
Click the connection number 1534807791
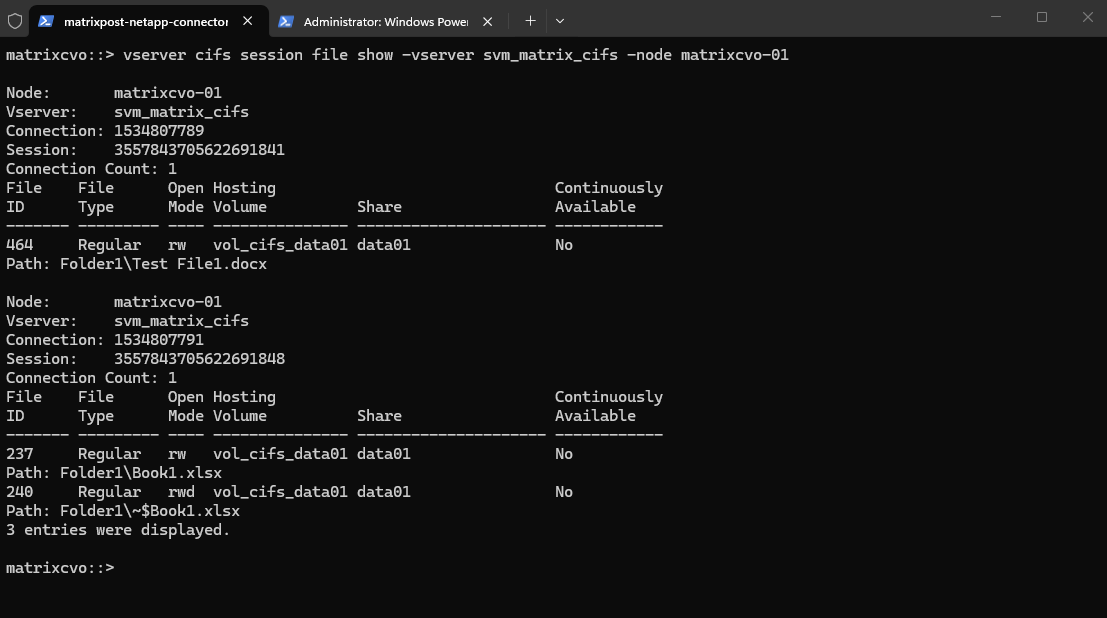coord(159,340)
